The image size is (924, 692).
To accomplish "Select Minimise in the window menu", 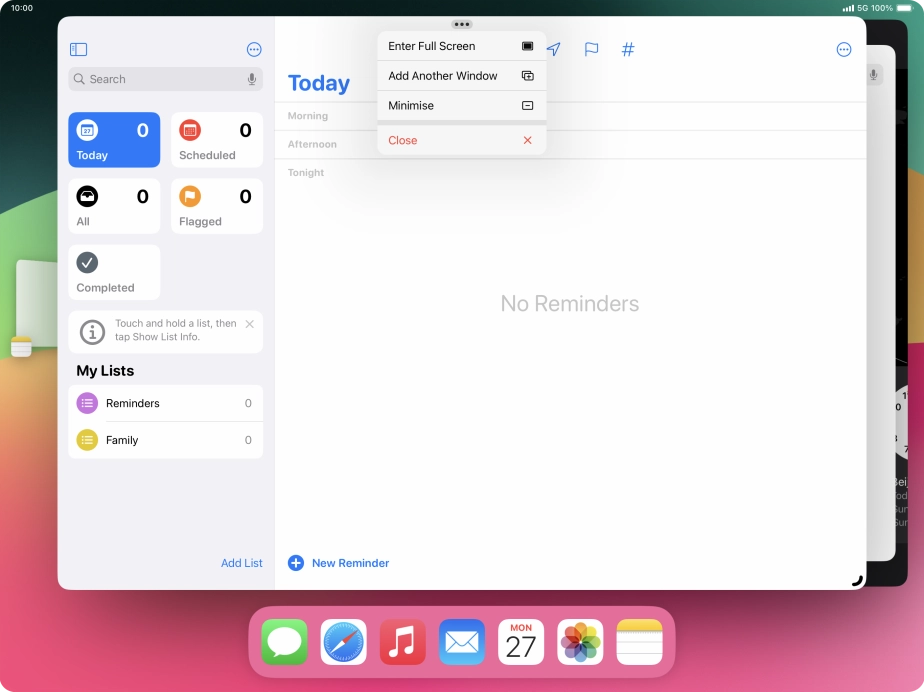I will click(461, 106).
